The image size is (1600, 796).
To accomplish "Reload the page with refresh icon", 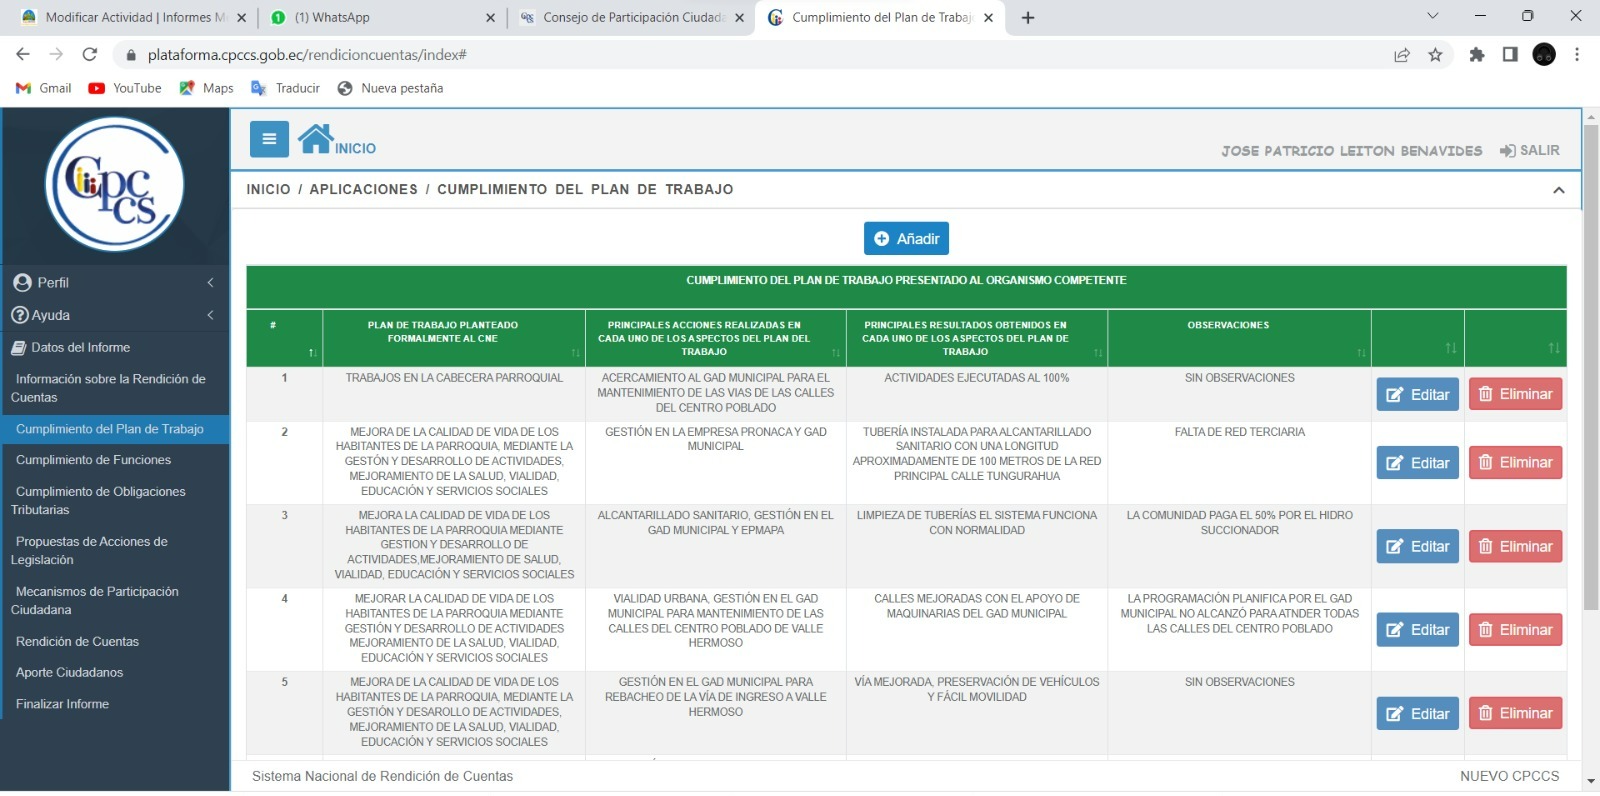I will click(x=90, y=55).
